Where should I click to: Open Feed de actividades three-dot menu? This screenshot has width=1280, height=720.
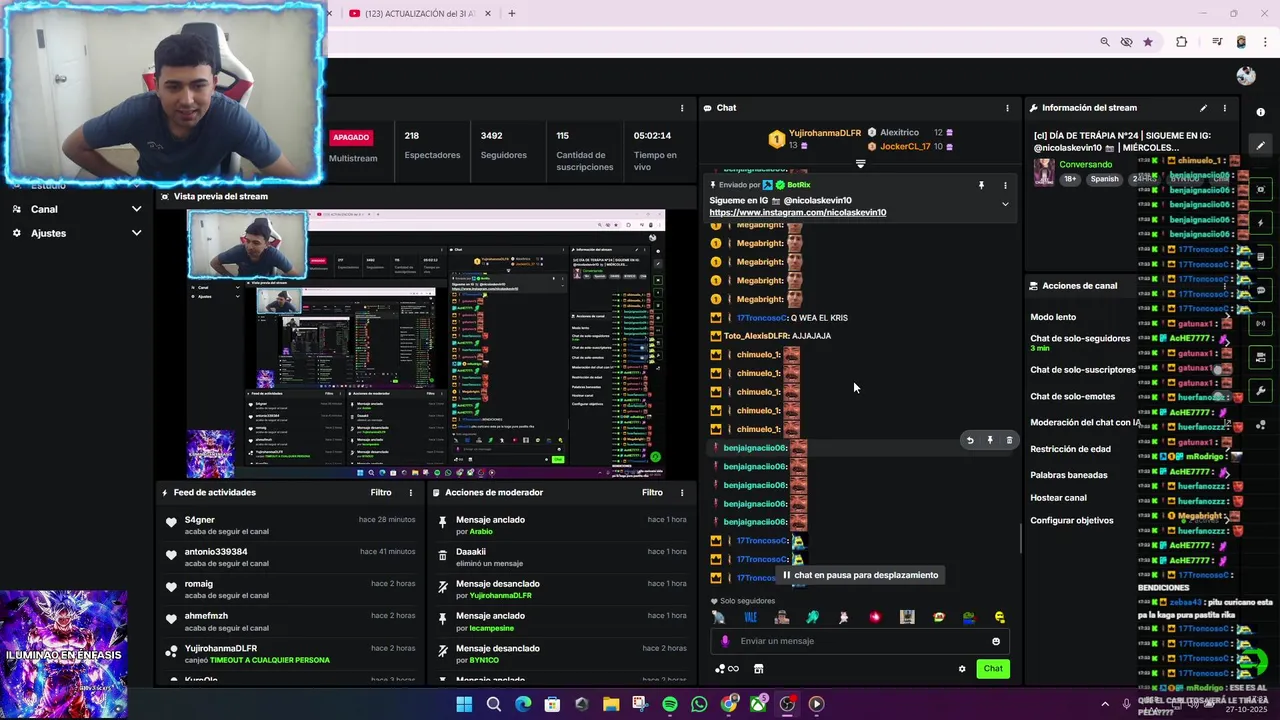tap(410, 492)
